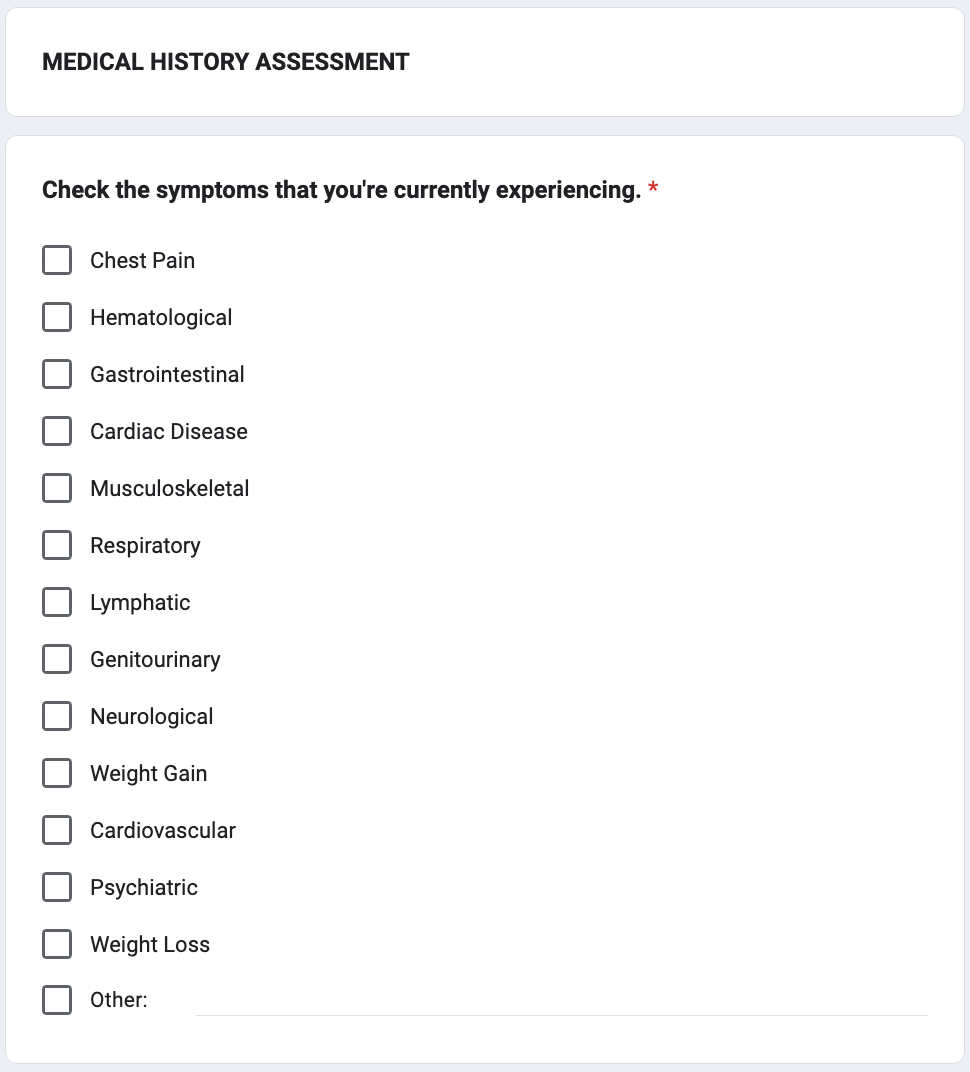Click the symptoms question title text
Viewport: 970px width, 1072px height.
point(341,190)
